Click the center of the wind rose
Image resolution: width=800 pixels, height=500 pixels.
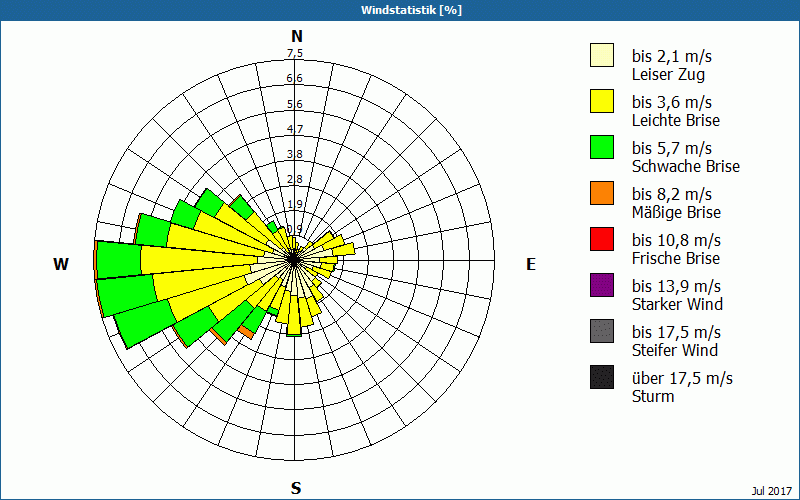[294, 260]
